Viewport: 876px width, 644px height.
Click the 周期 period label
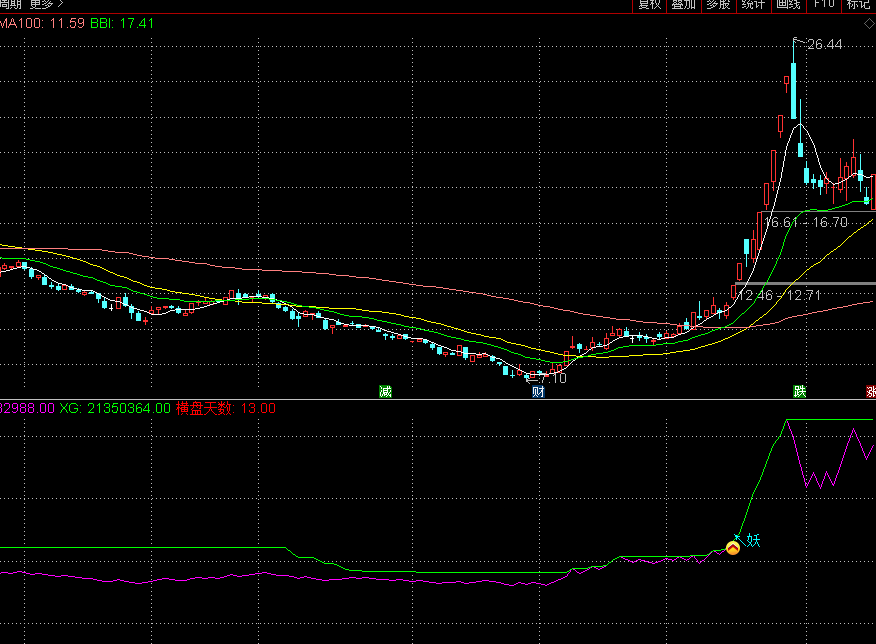[11, 4]
